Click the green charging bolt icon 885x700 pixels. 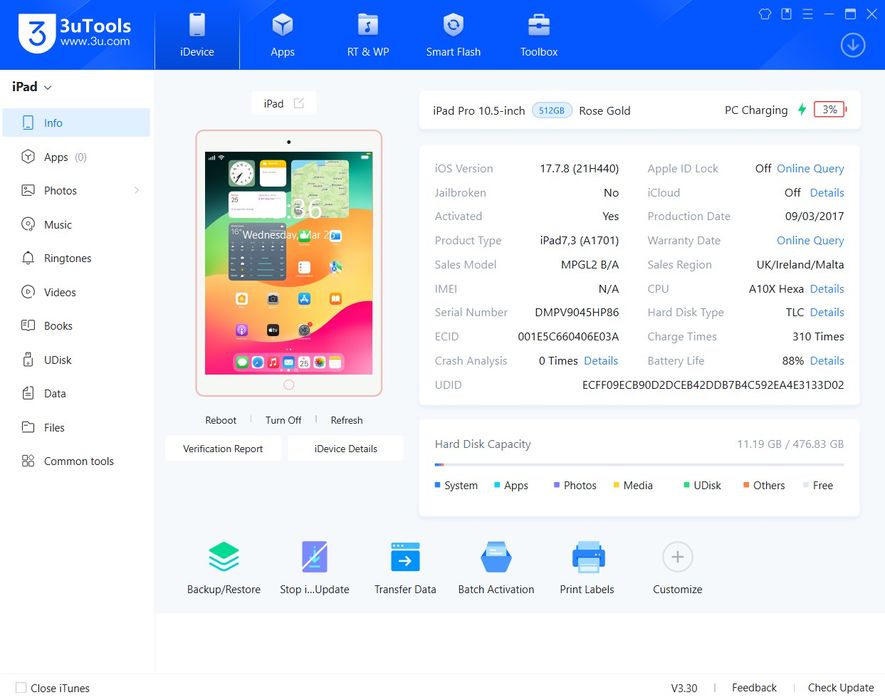click(x=801, y=110)
